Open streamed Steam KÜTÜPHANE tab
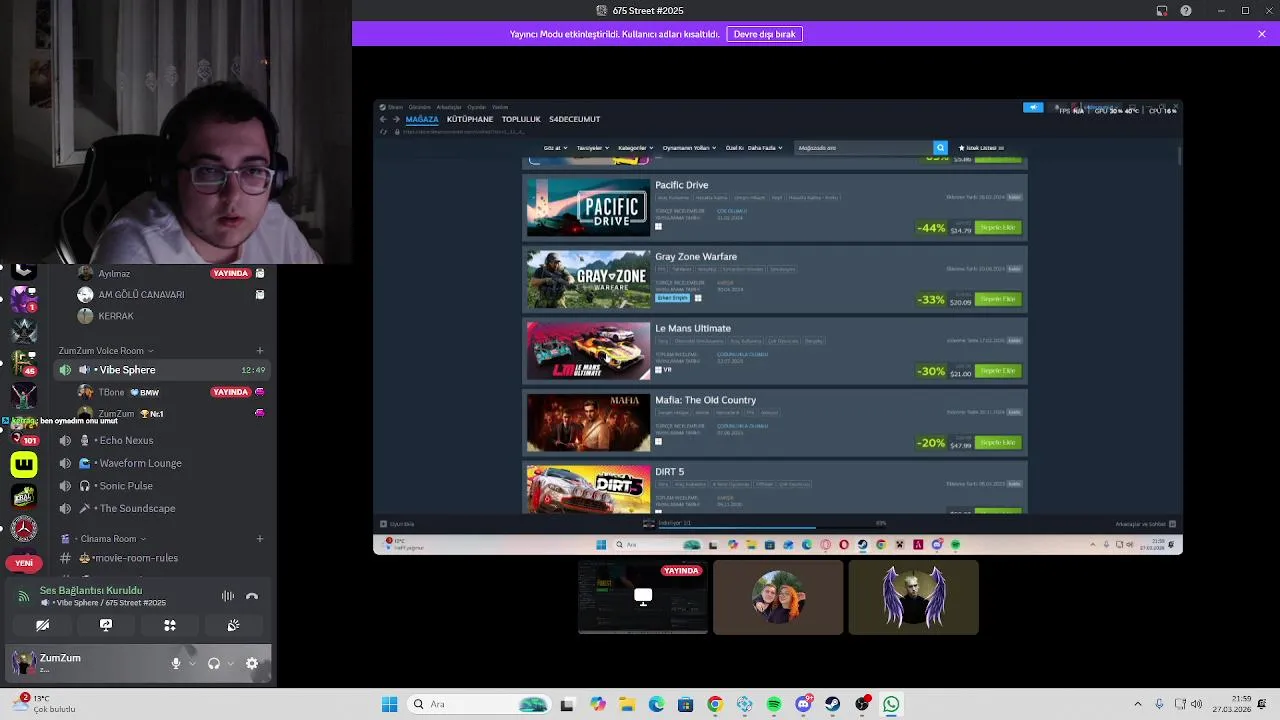Viewport: 1280px width, 720px height. [470, 119]
